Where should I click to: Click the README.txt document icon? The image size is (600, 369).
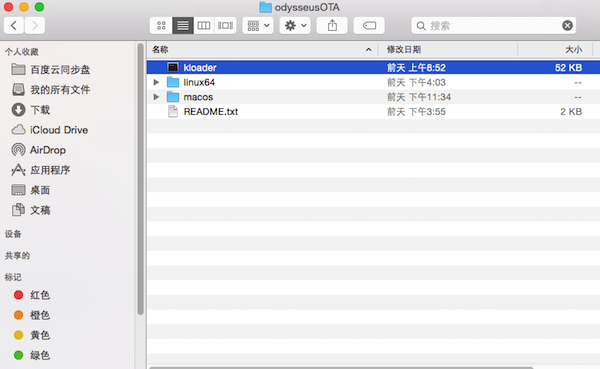pyautogui.click(x=173, y=111)
